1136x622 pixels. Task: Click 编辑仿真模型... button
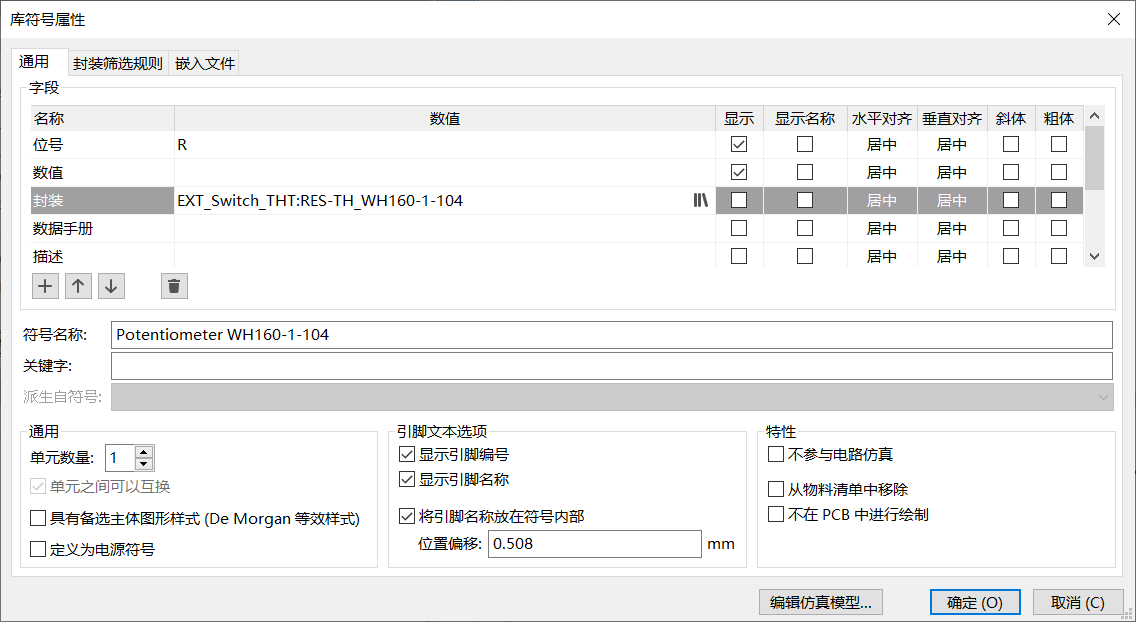(x=821, y=602)
